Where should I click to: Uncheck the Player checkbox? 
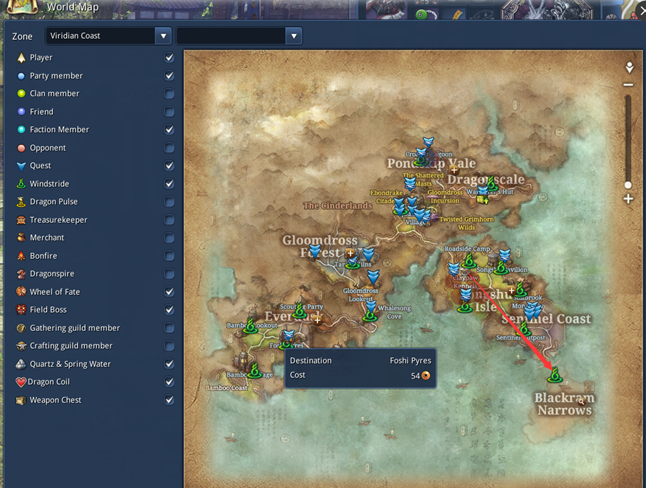pos(169,57)
